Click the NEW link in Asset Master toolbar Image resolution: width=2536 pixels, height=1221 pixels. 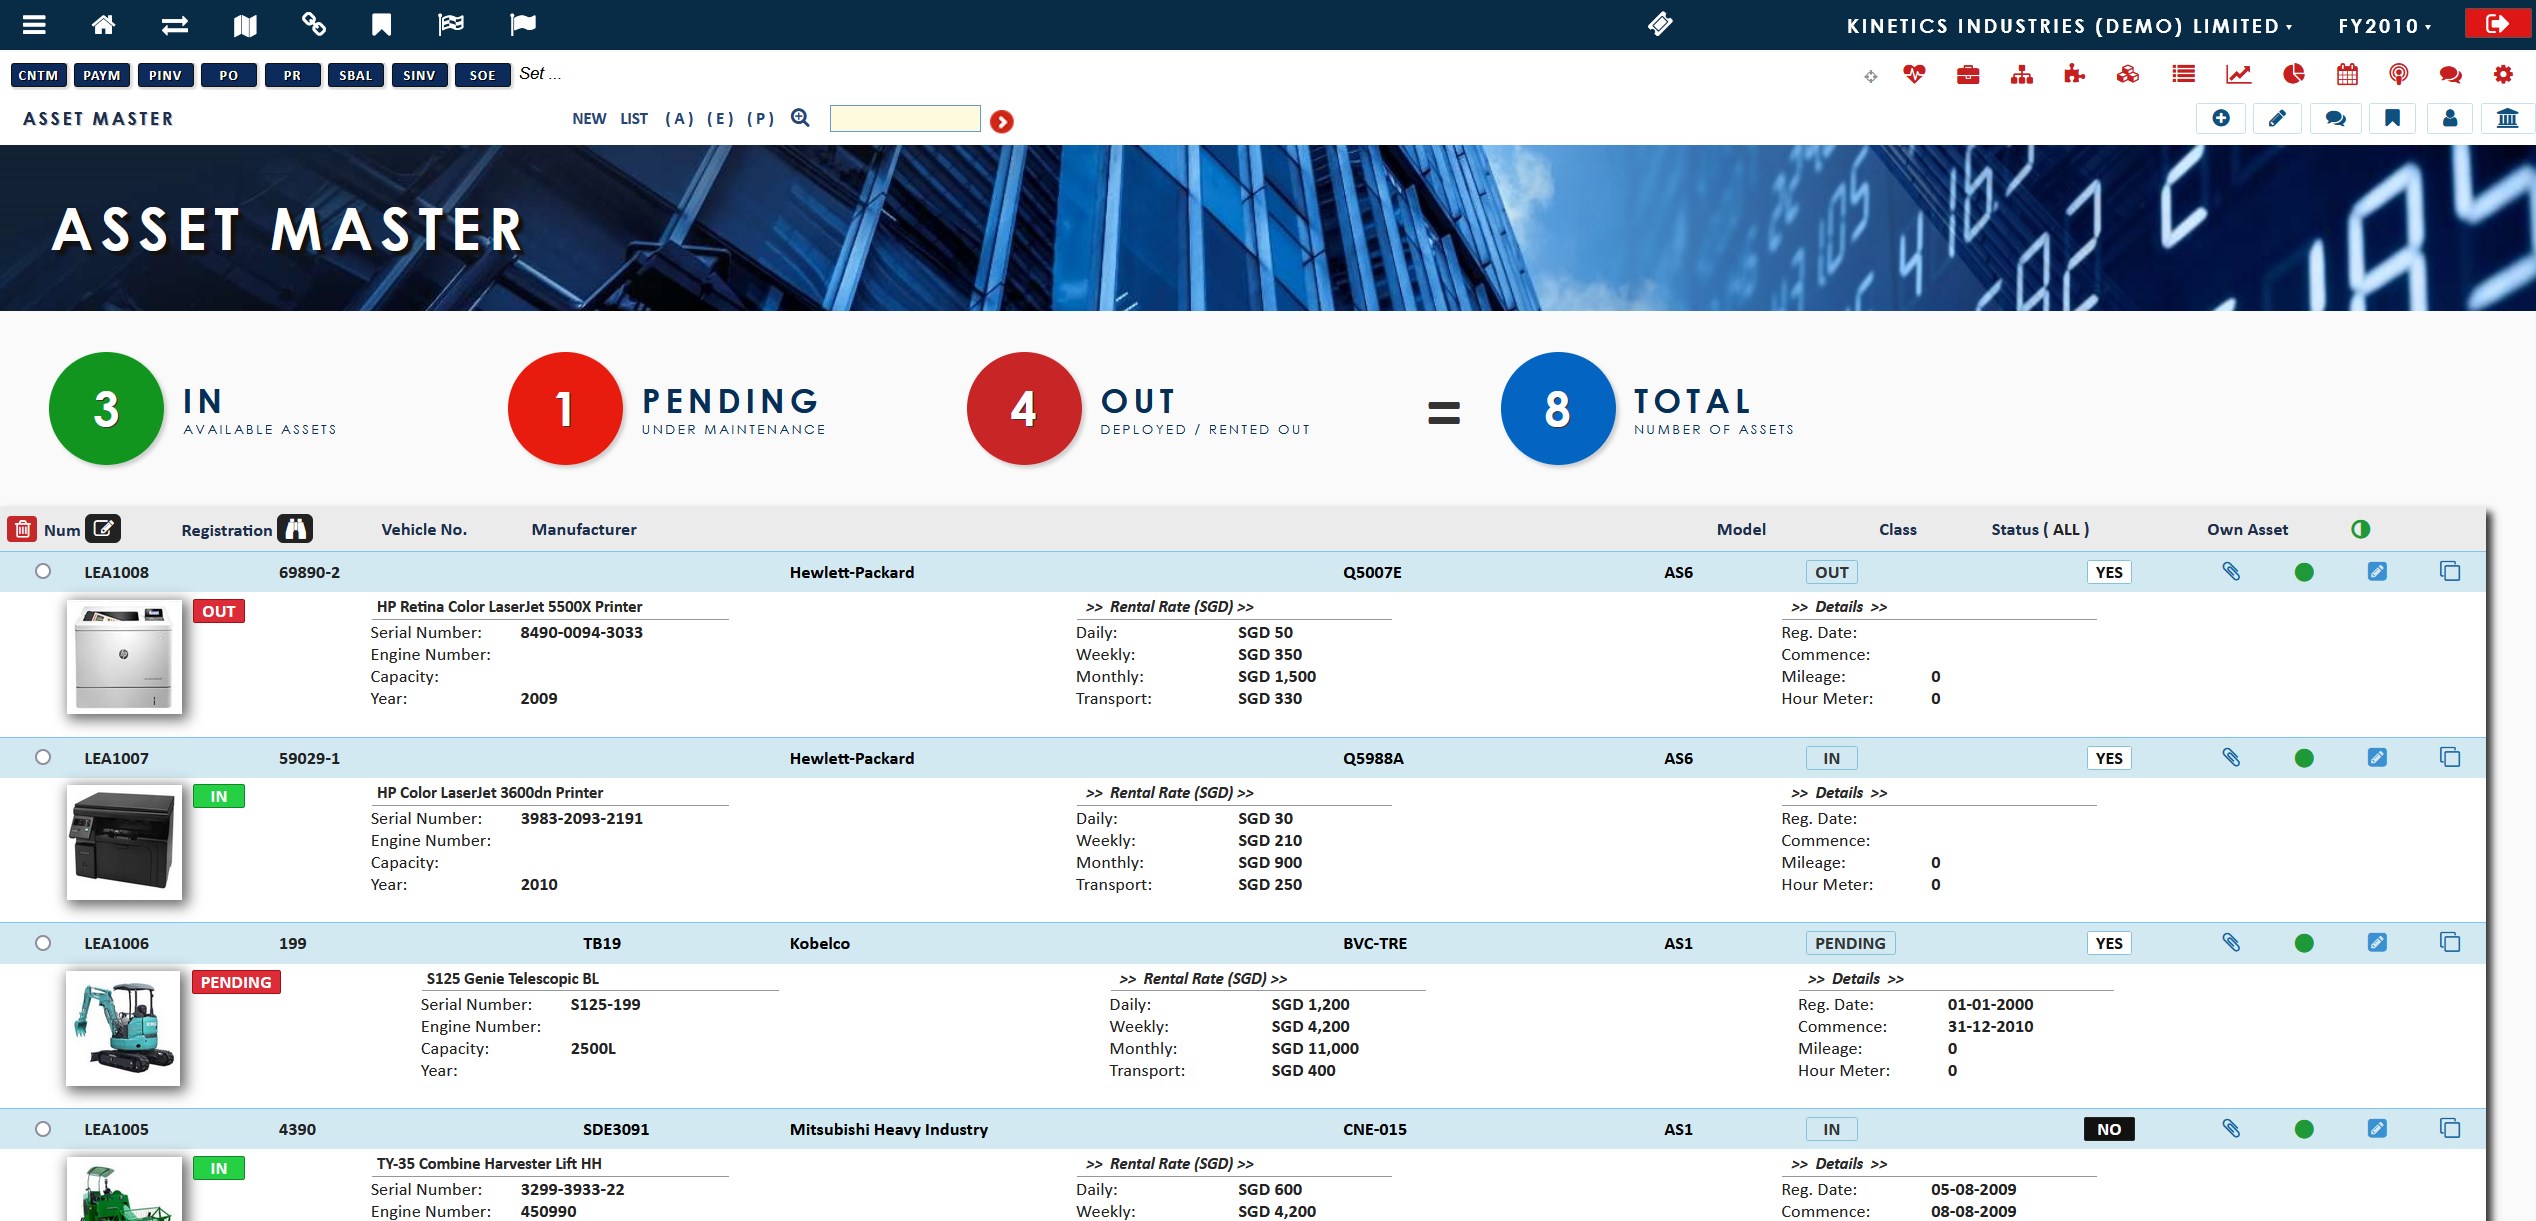pyautogui.click(x=589, y=119)
